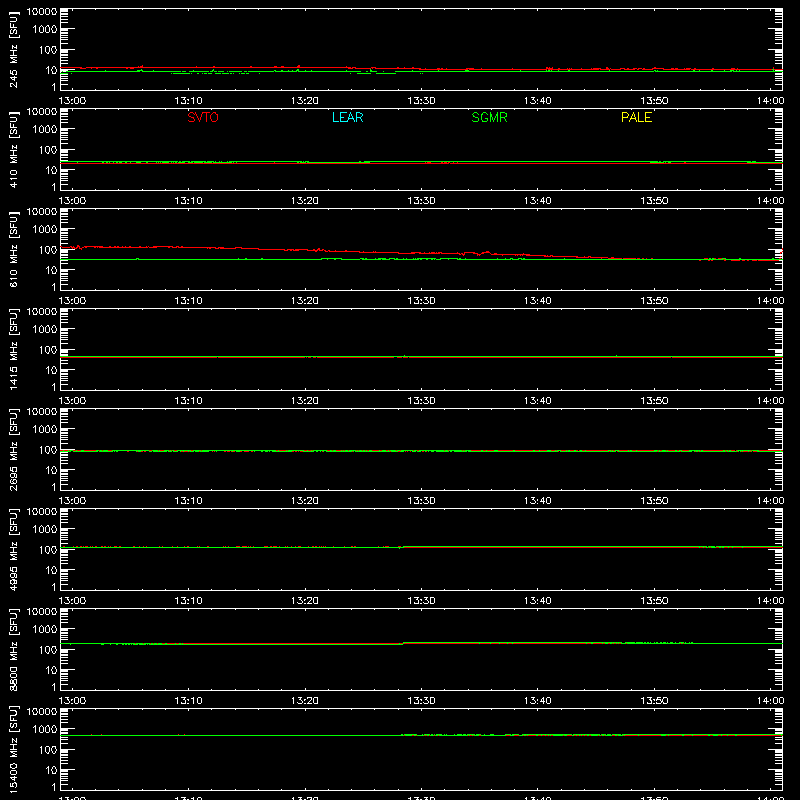The image size is (800, 800).
Task: Click 14:00 tick label under 610 MHz plot
Action: [770, 301]
